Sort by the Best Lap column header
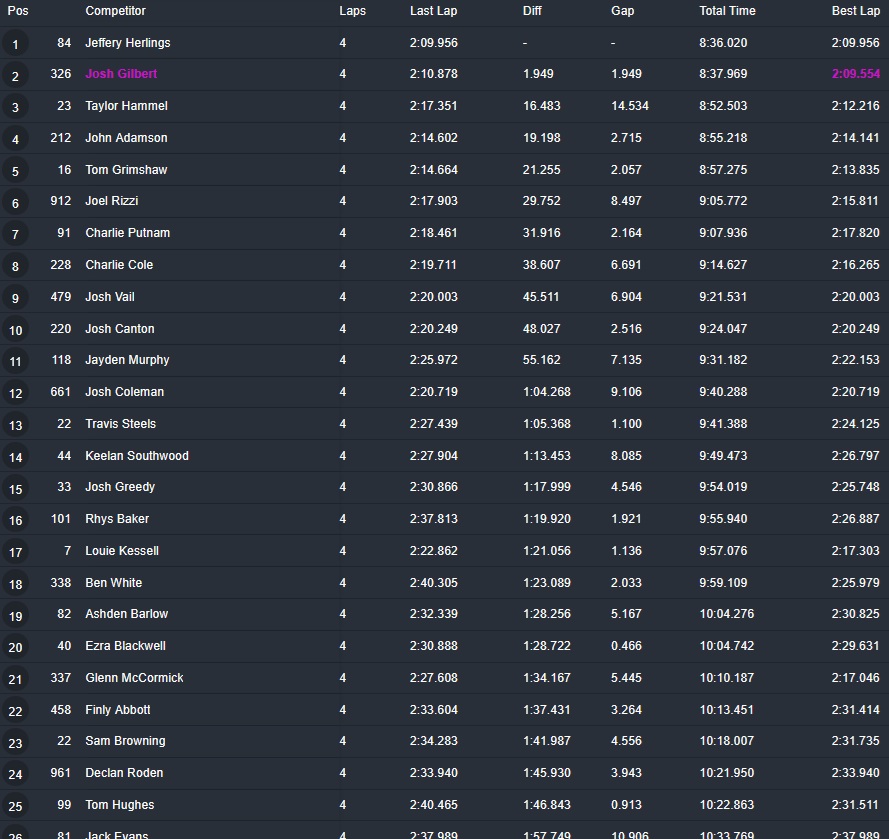This screenshot has width=889, height=839. point(855,11)
